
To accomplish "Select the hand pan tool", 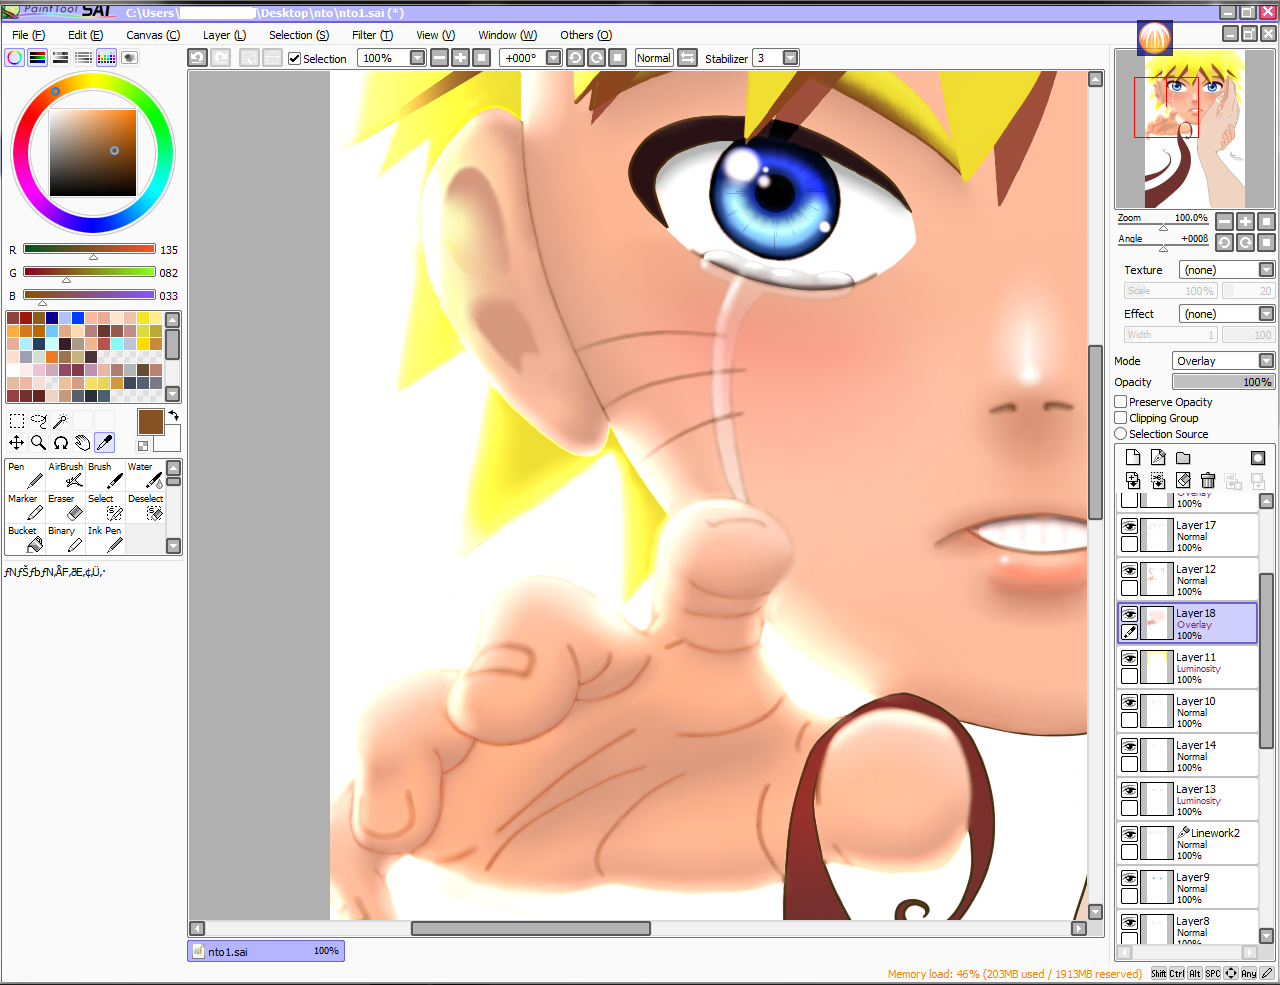I will [82, 442].
